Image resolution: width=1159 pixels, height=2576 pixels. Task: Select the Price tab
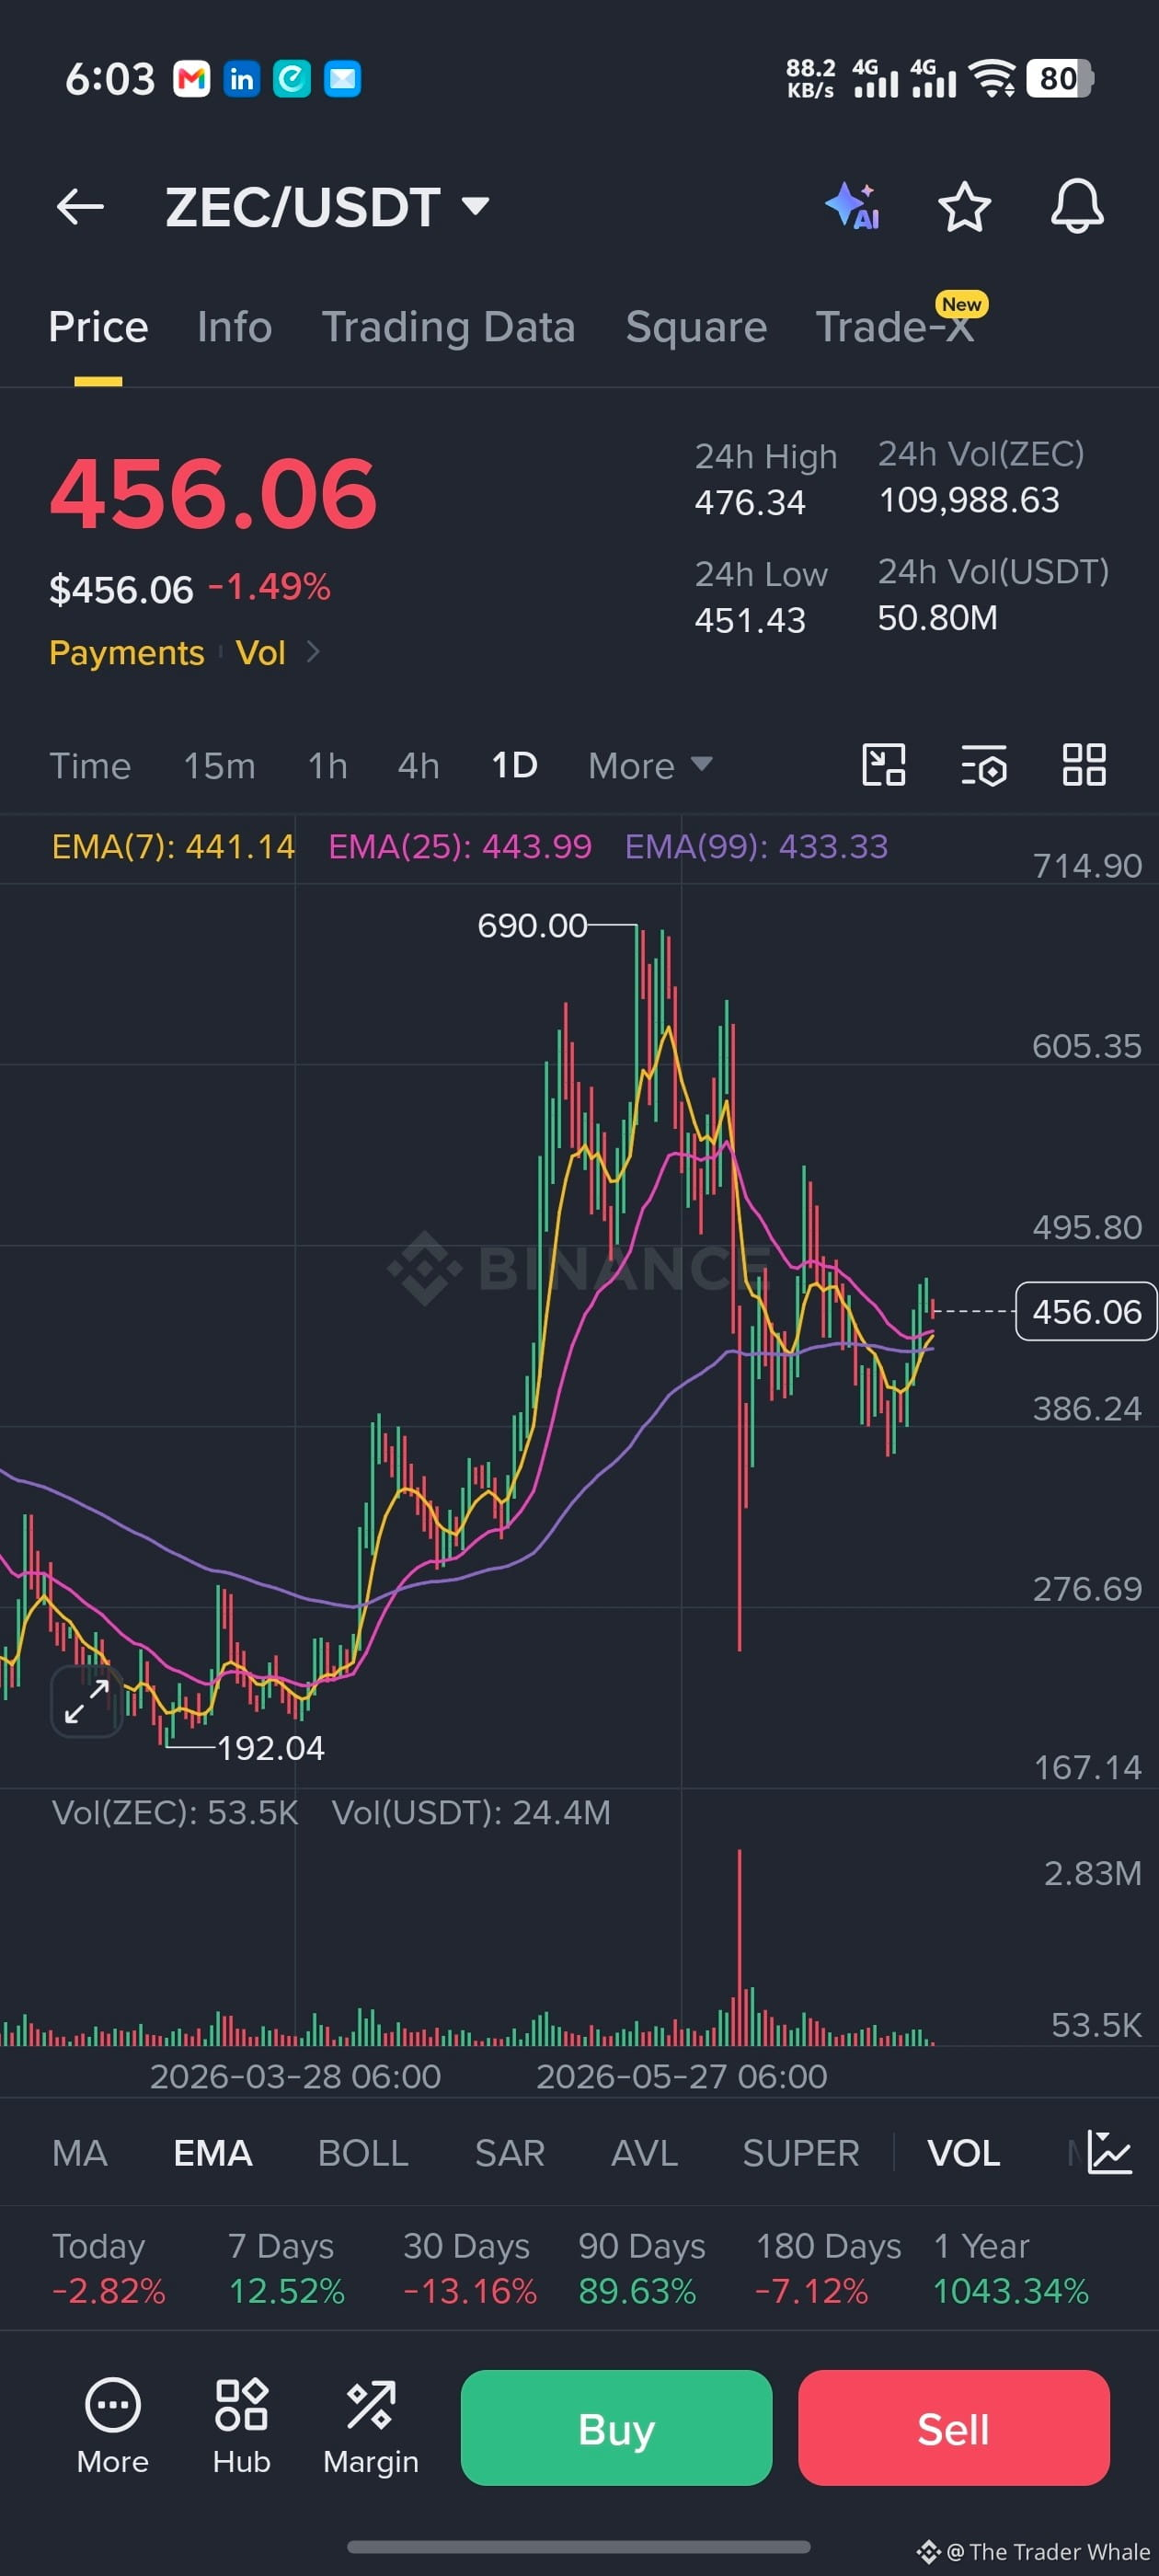pos(98,327)
